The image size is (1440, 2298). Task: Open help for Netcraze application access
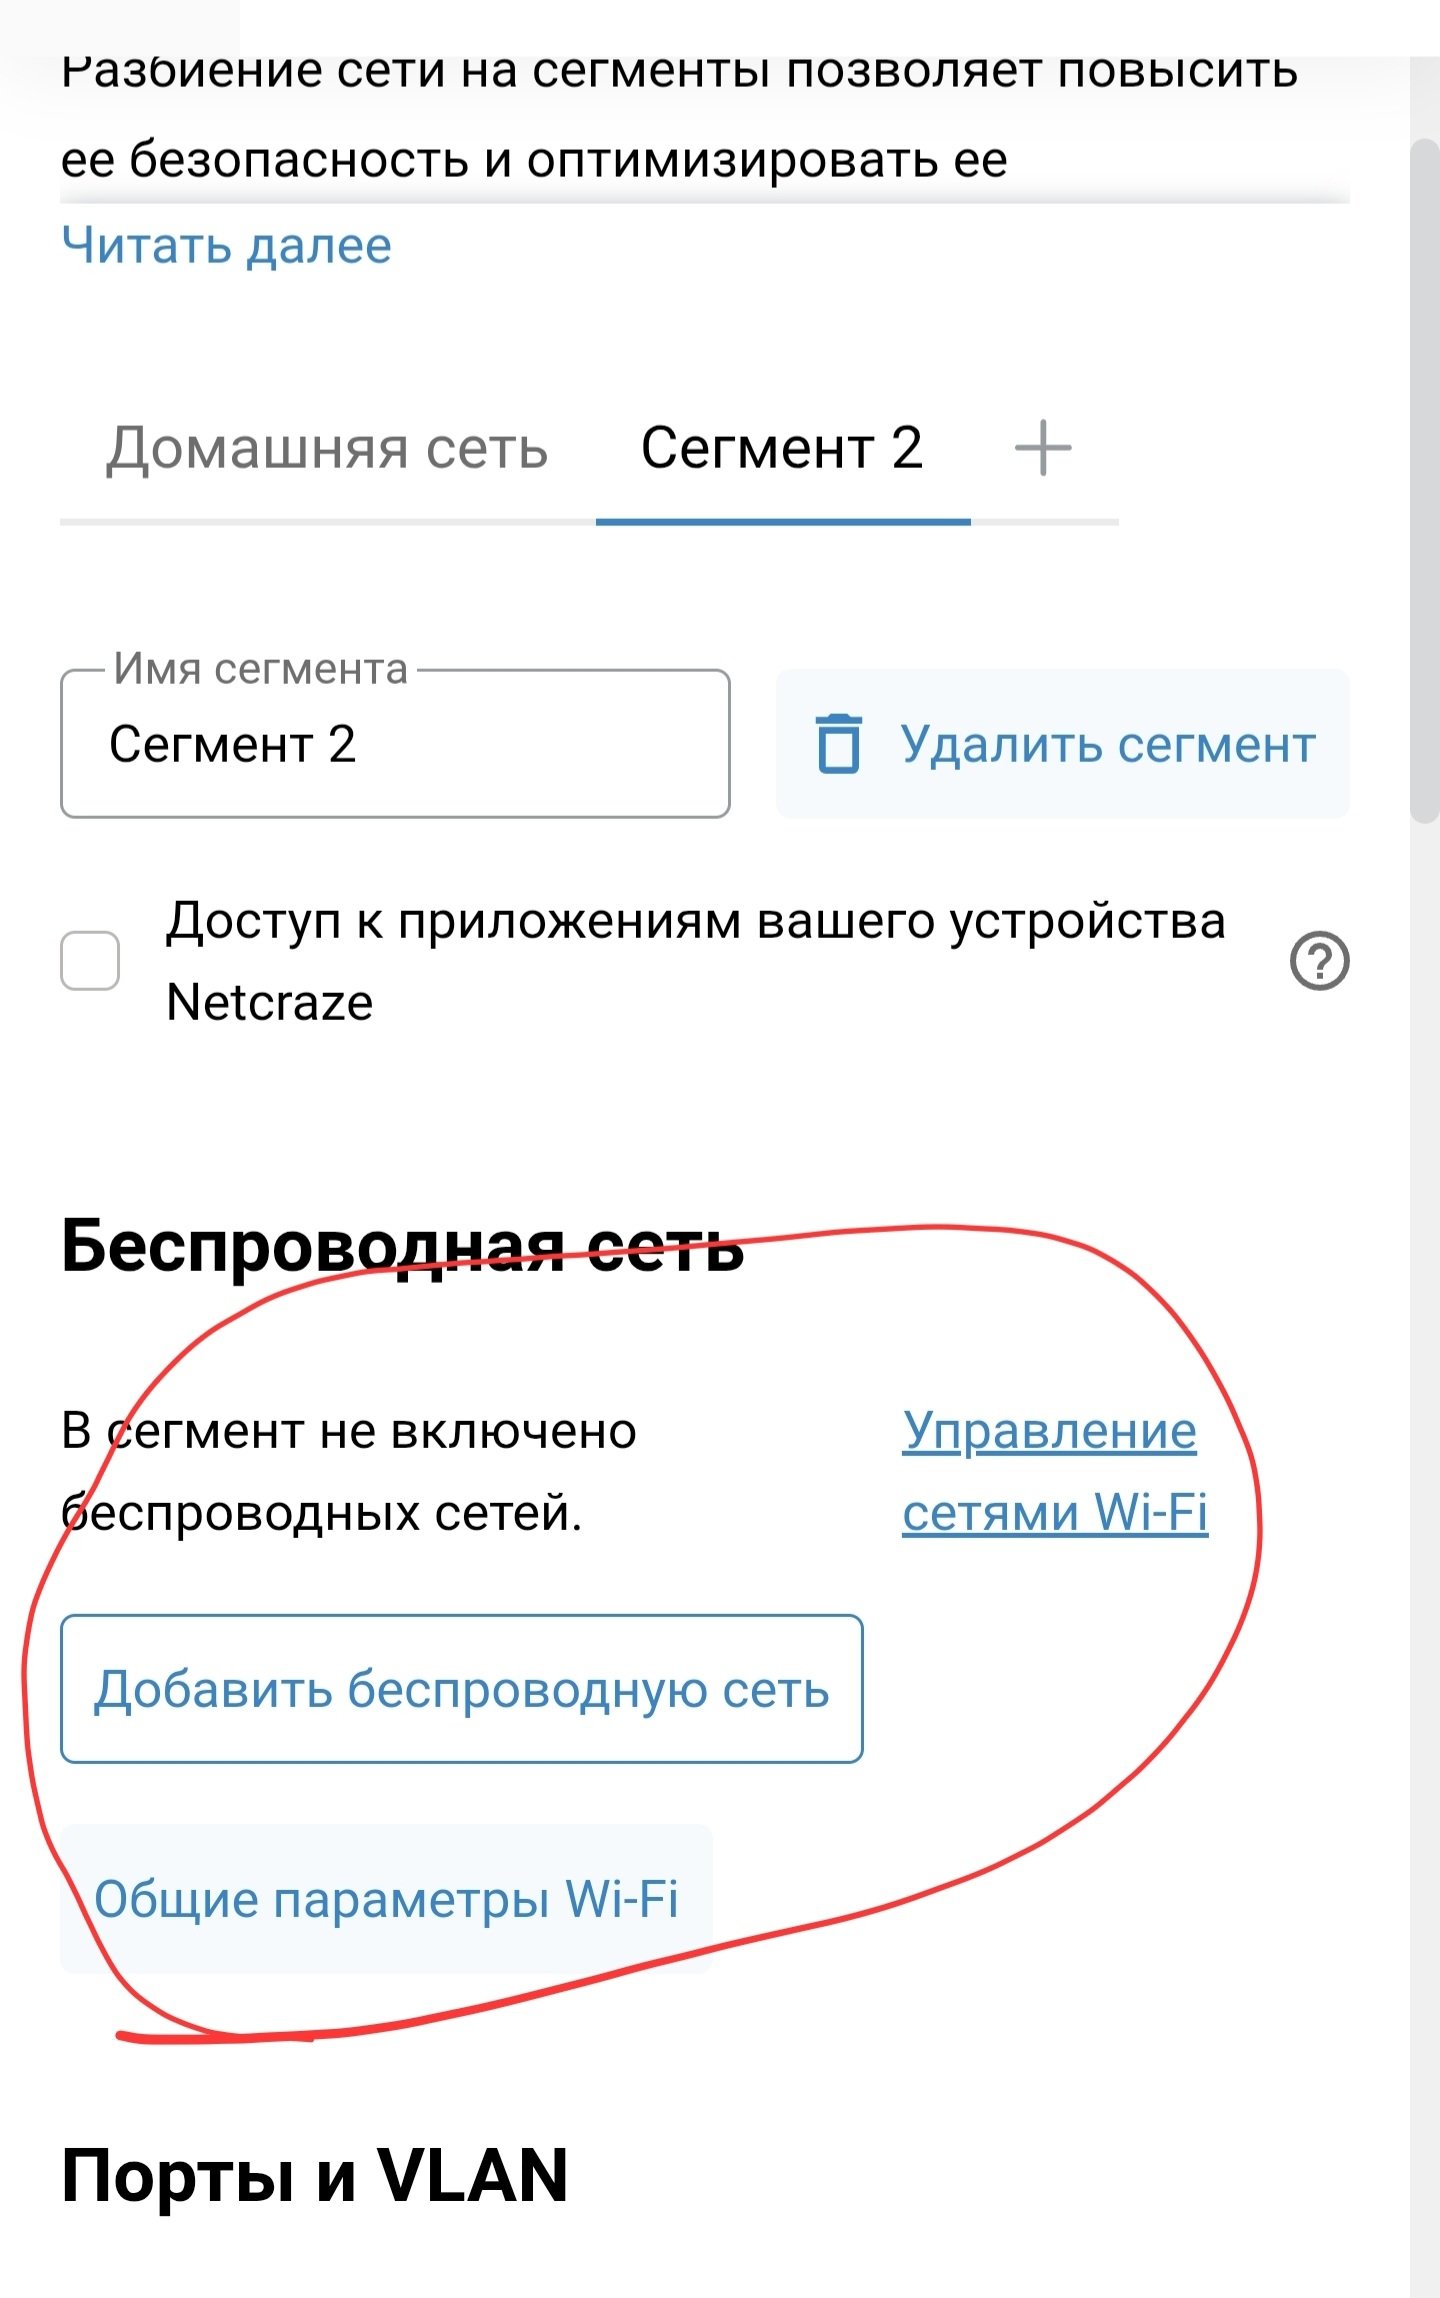[x=1319, y=961]
